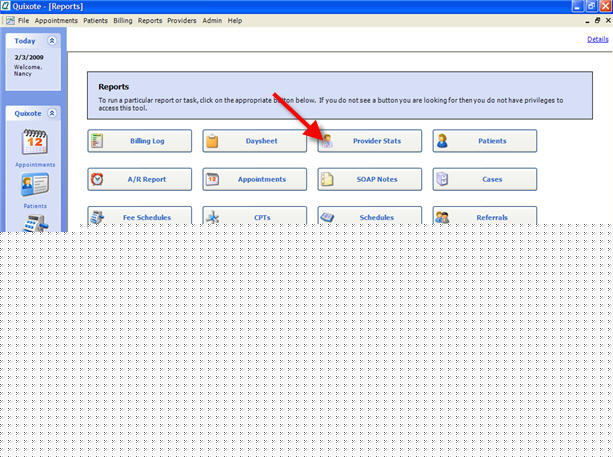Screen dimensions: 613x457
Task: Open the Schedules report
Action: pos(369,215)
